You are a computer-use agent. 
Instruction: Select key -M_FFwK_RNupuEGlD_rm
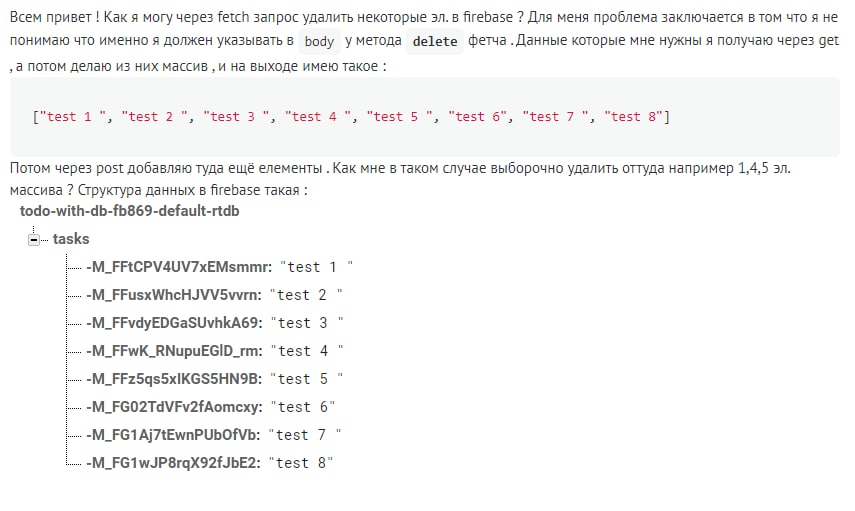pos(174,351)
